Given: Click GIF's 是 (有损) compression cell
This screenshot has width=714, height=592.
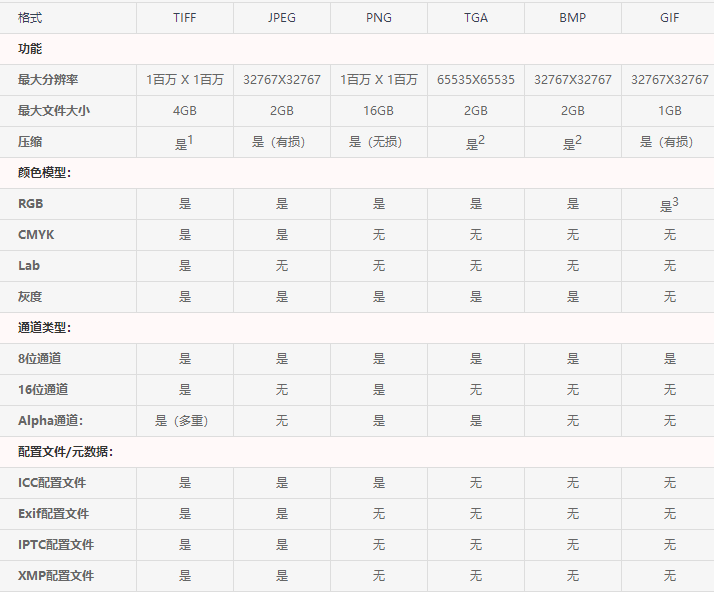Looking at the screenshot, I should pyautogui.click(x=667, y=142).
